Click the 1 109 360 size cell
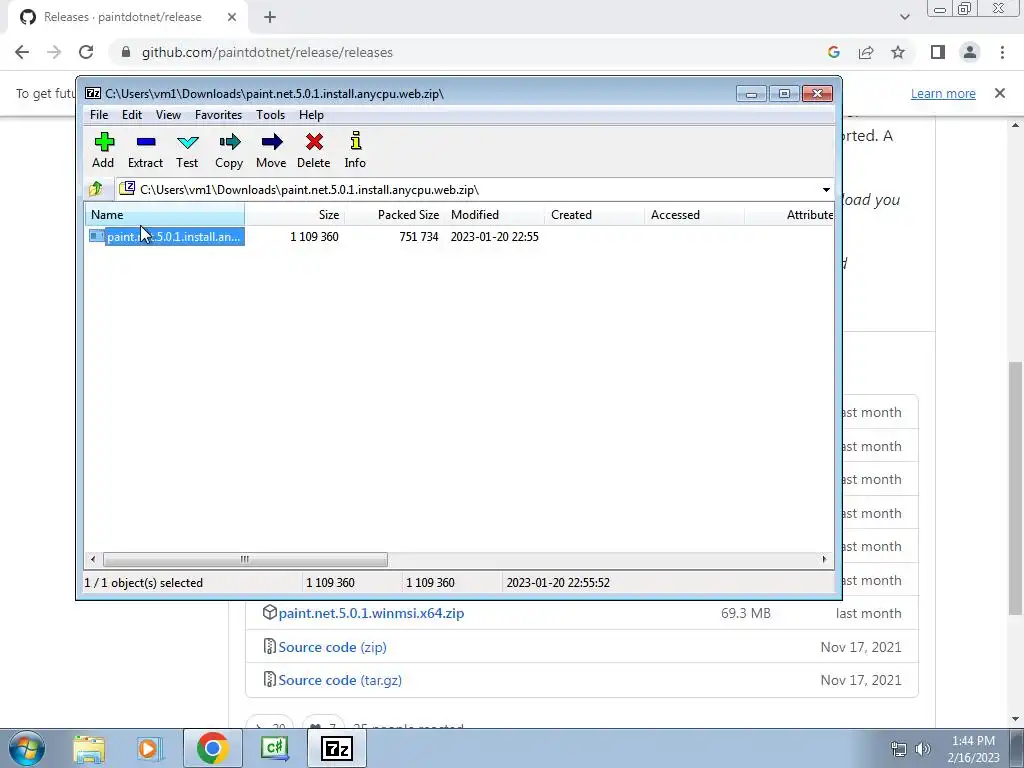1024x768 pixels. [x=314, y=237]
